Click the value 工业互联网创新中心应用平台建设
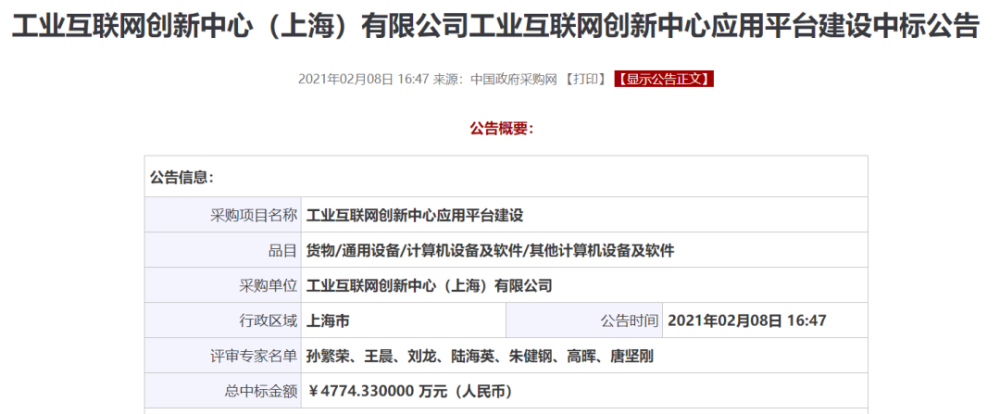The width and height of the screenshot is (1000, 414). tap(415, 216)
